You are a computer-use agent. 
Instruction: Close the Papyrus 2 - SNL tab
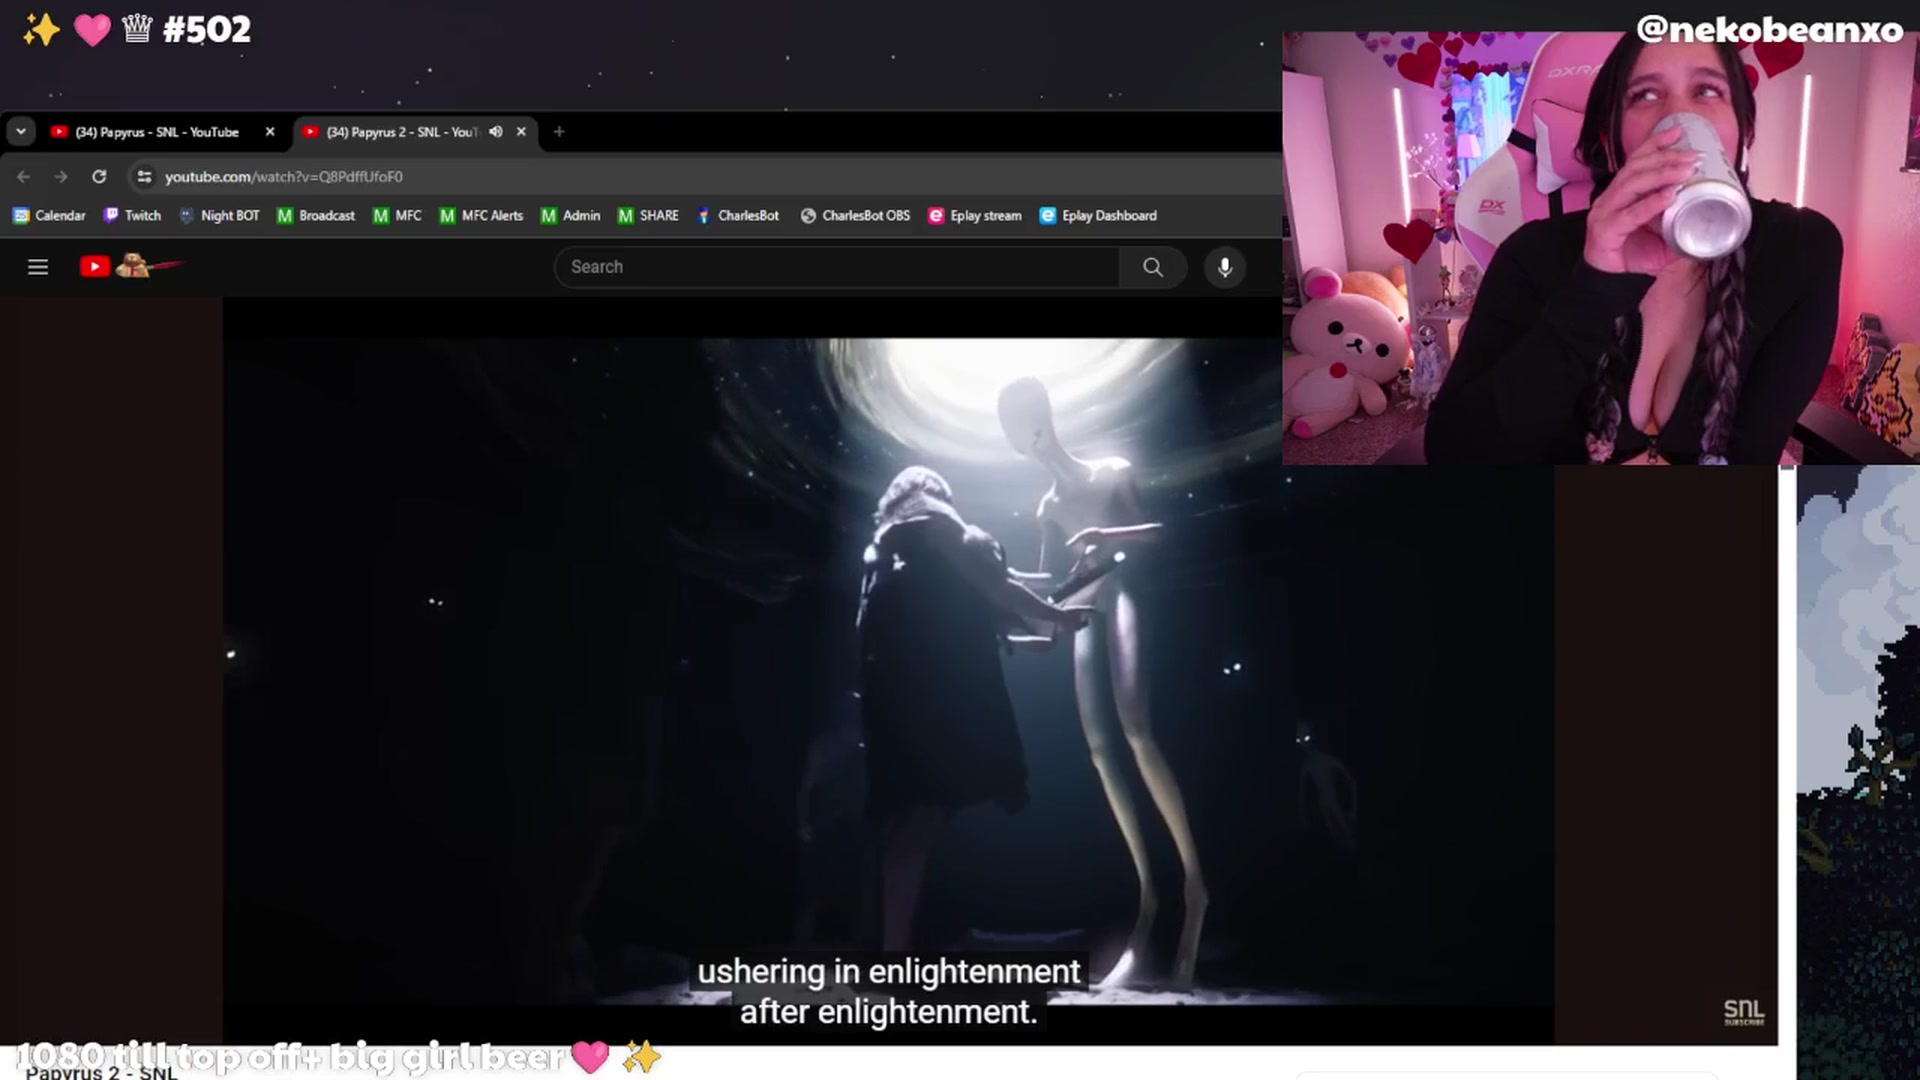click(521, 132)
